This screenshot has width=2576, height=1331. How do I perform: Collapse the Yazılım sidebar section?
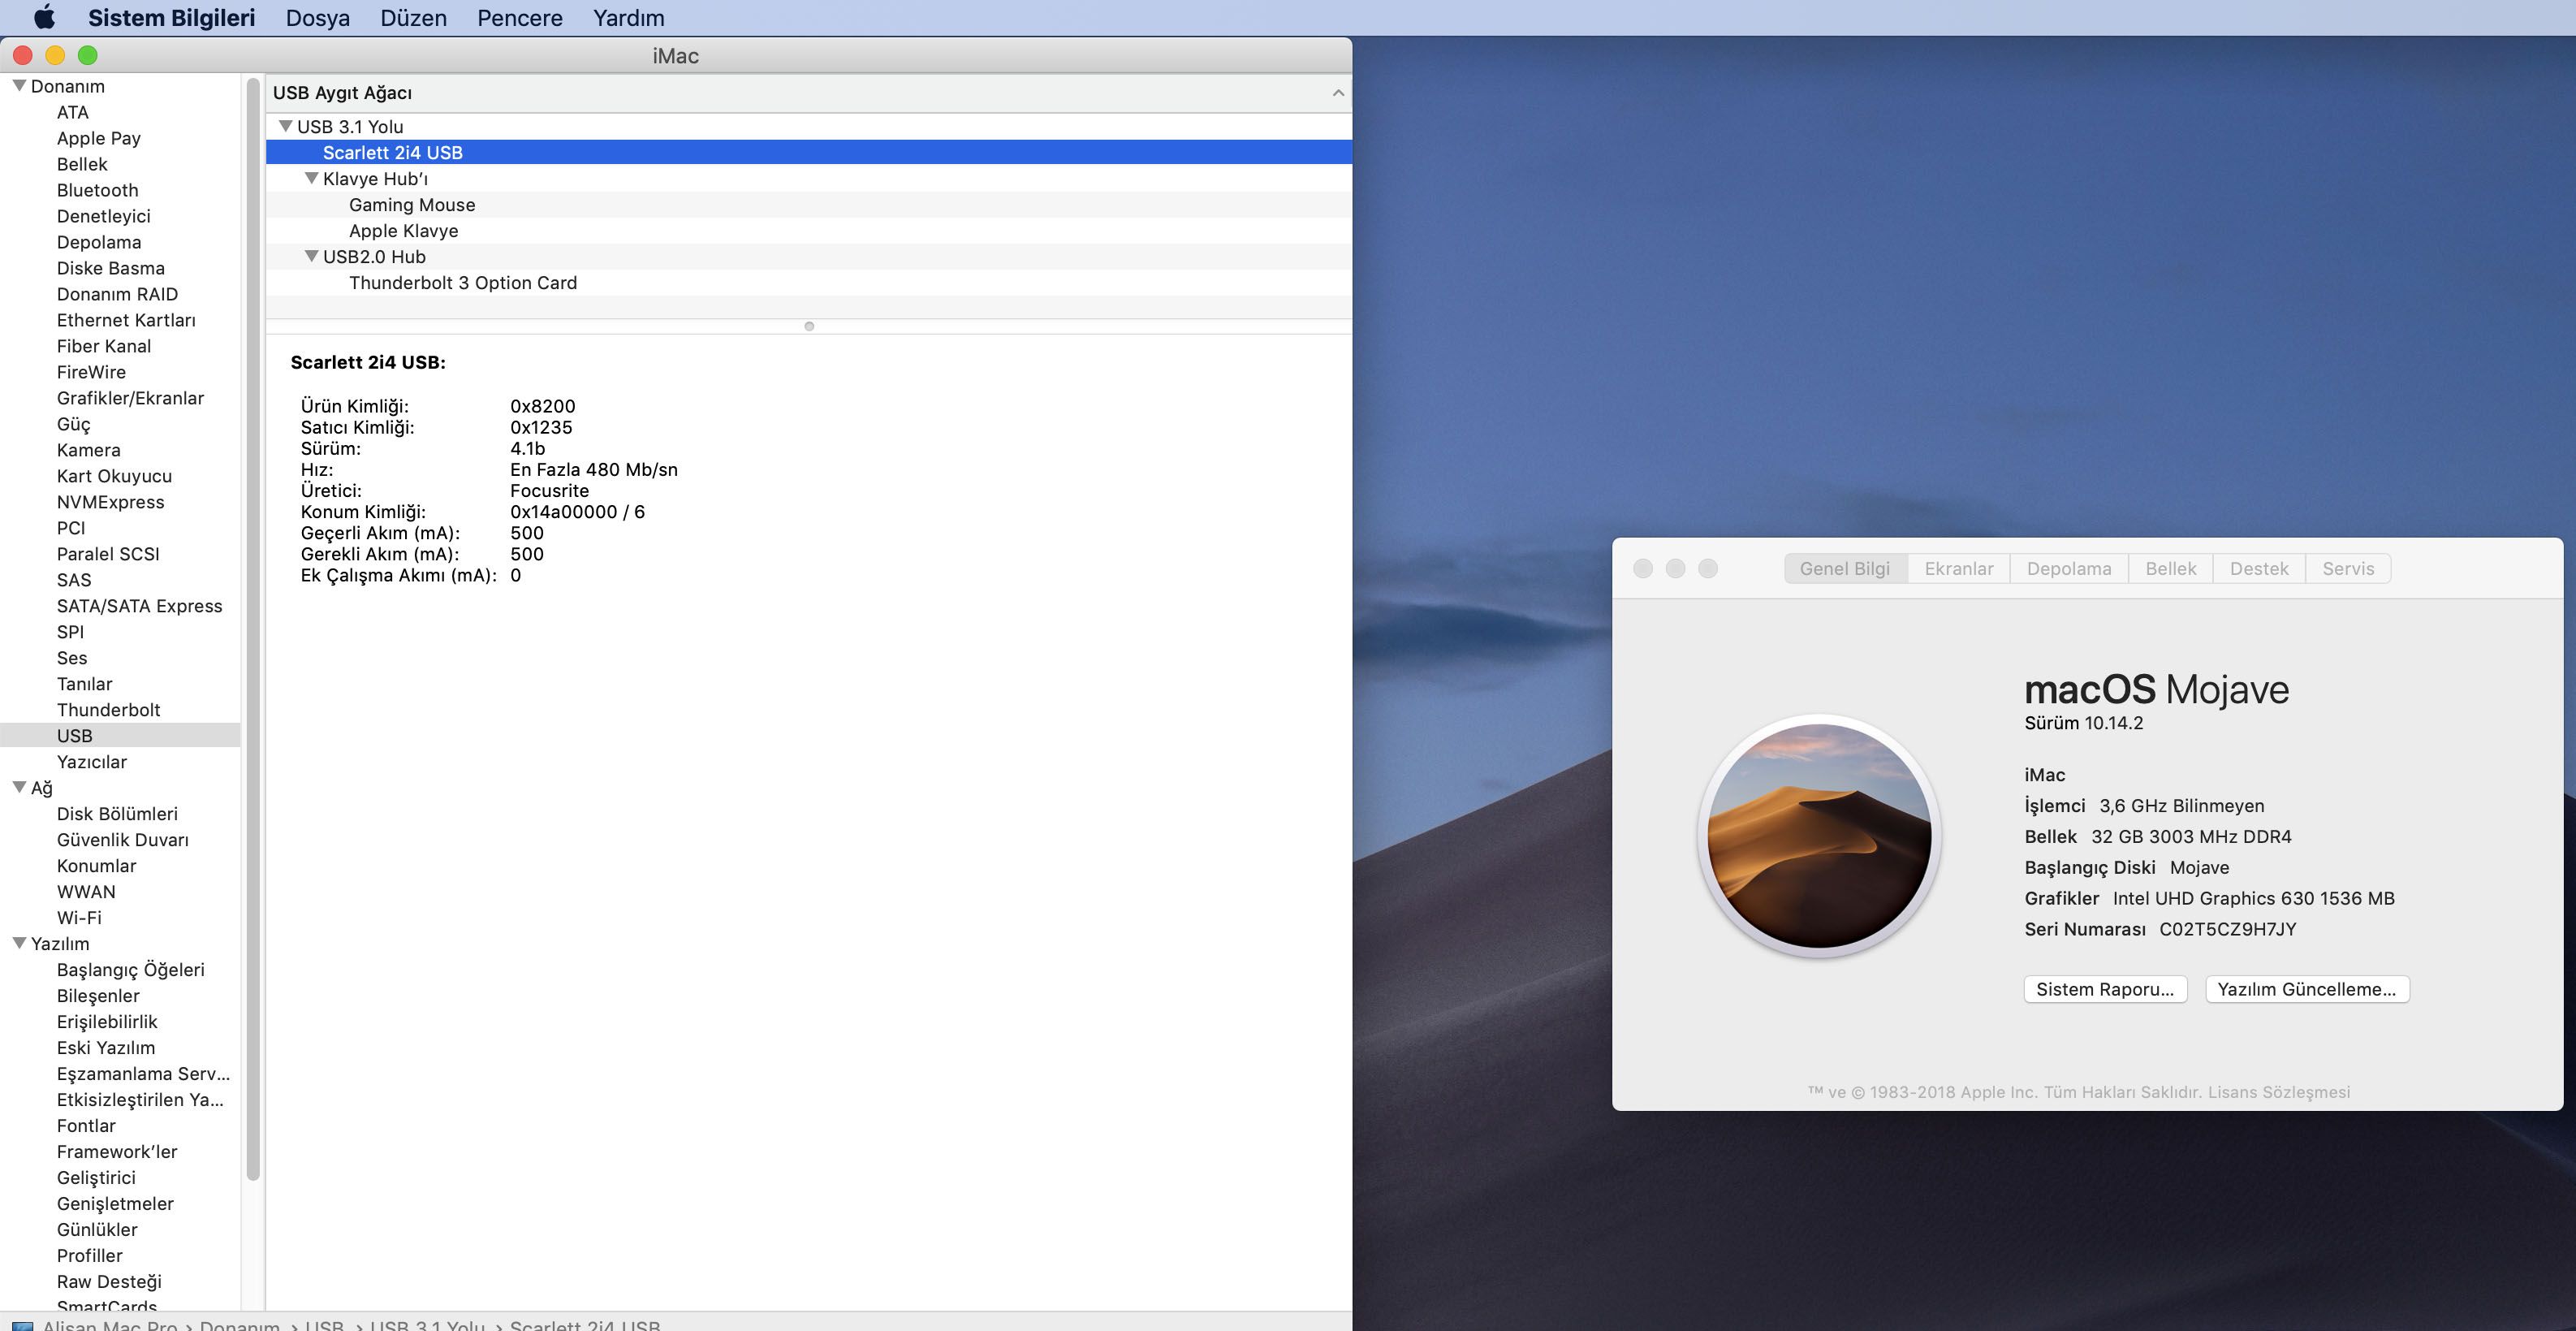[x=19, y=943]
